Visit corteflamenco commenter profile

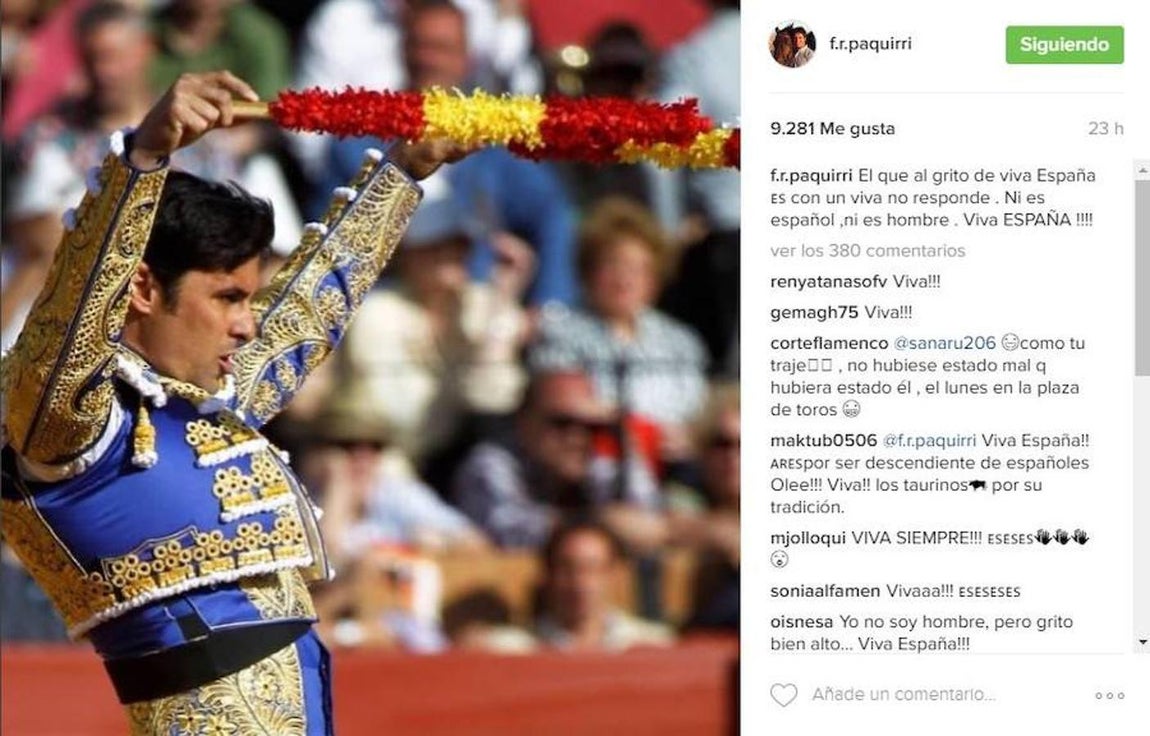(x=829, y=343)
